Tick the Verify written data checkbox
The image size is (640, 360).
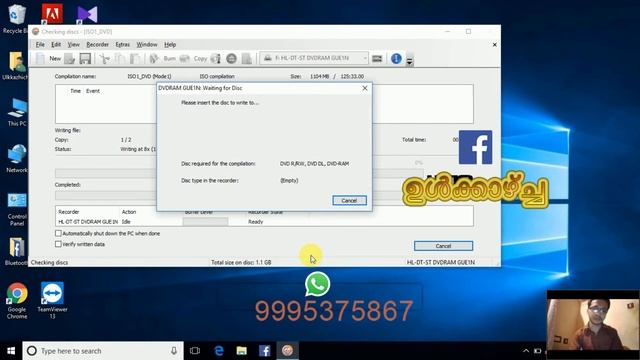(58, 244)
